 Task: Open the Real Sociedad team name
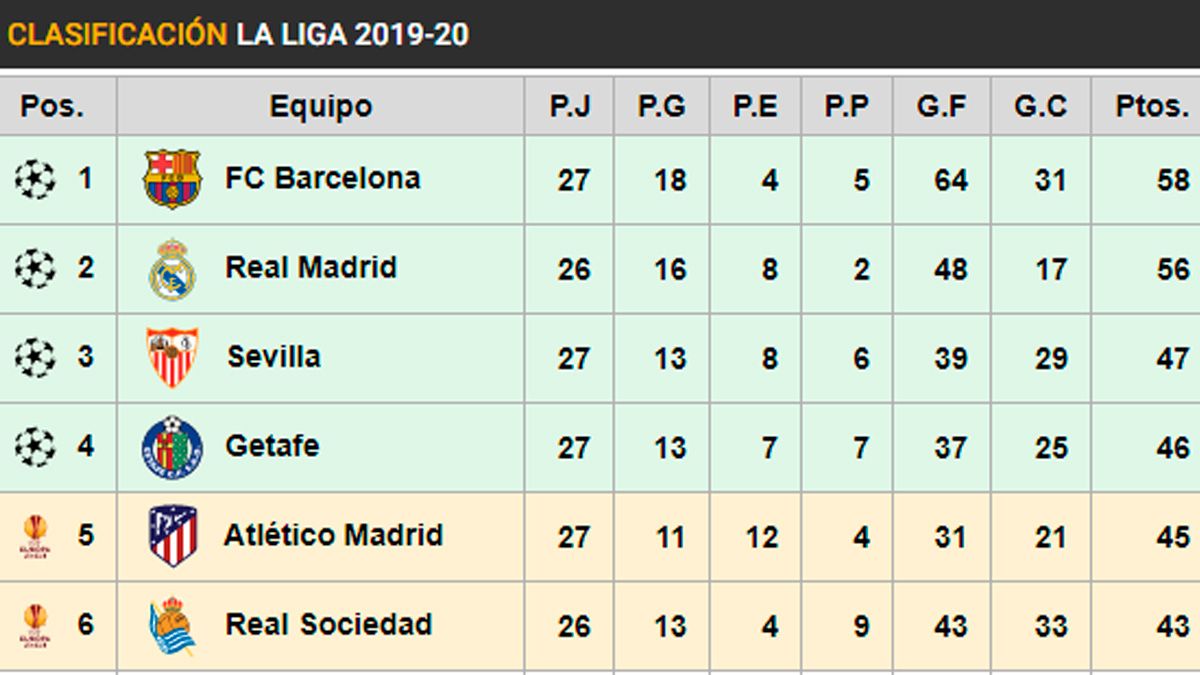tap(329, 625)
